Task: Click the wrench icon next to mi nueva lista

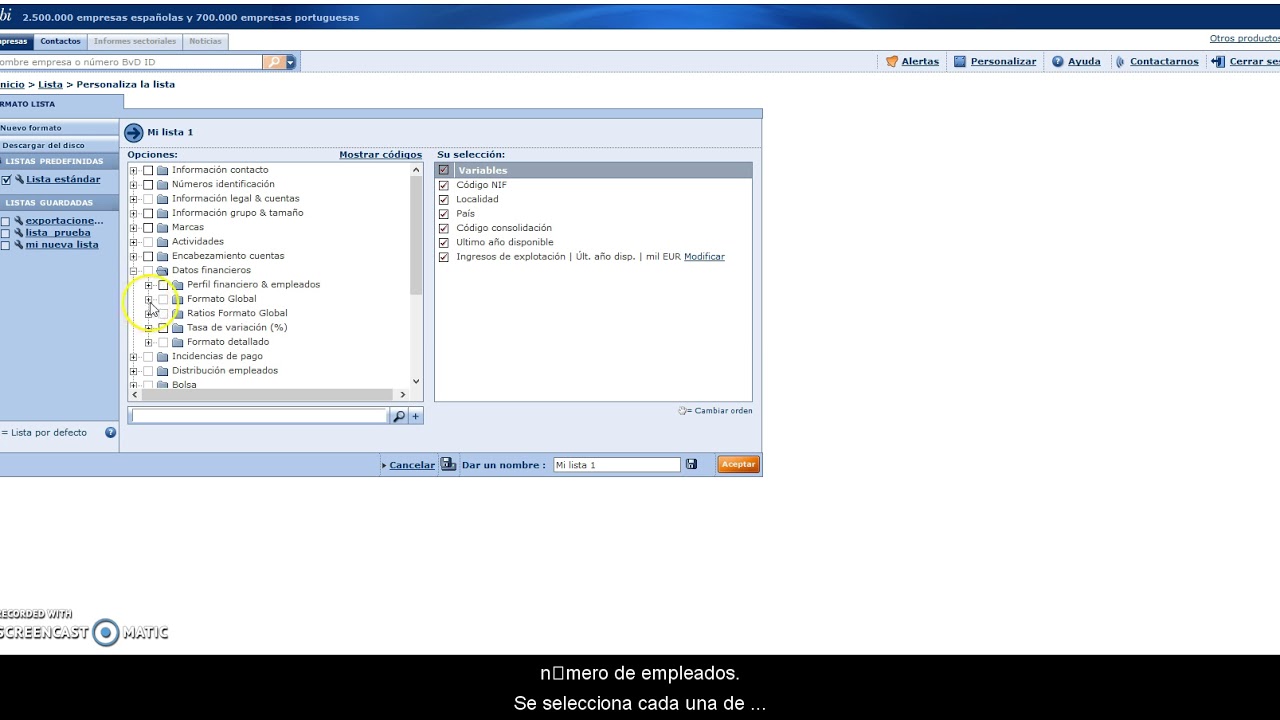Action: (19, 245)
